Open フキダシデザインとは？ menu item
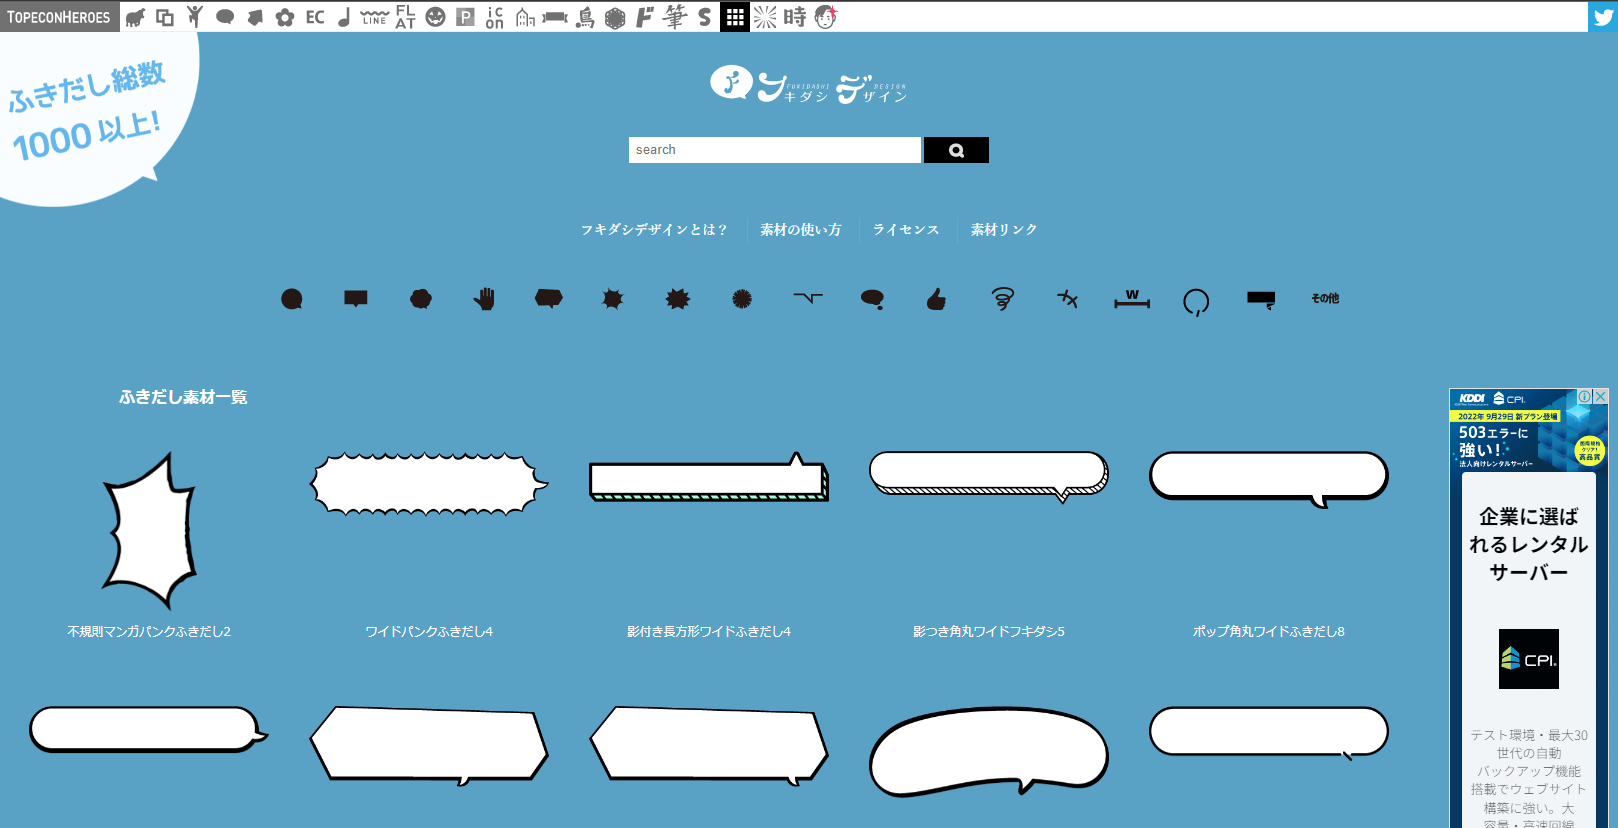 click(654, 230)
